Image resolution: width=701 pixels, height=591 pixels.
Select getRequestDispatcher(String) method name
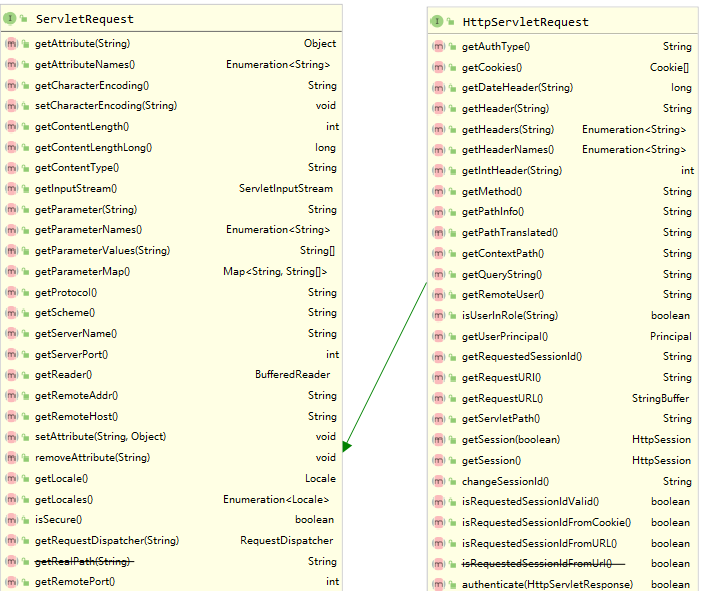(x=107, y=540)
